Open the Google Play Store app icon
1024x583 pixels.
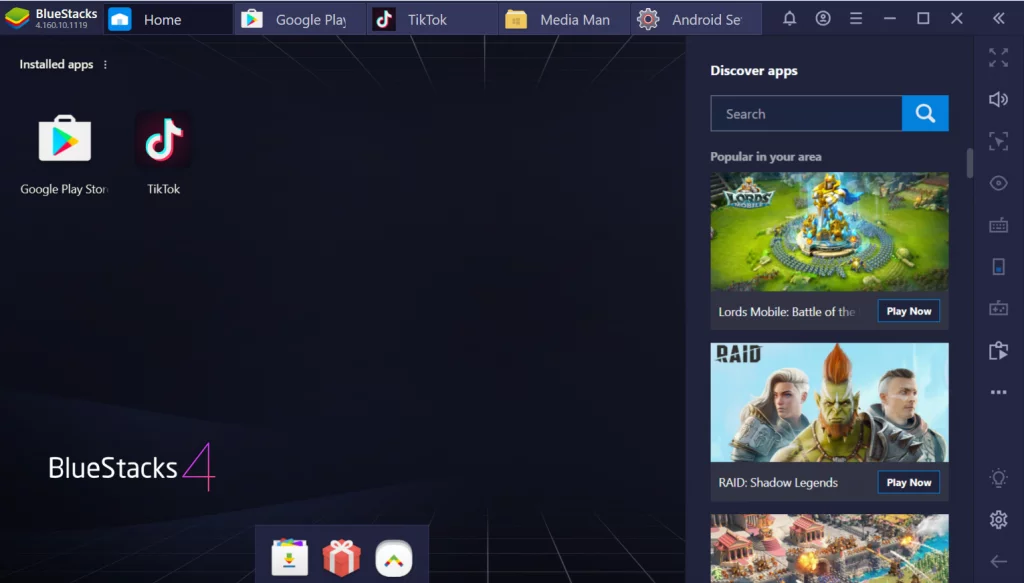[64, 138]
